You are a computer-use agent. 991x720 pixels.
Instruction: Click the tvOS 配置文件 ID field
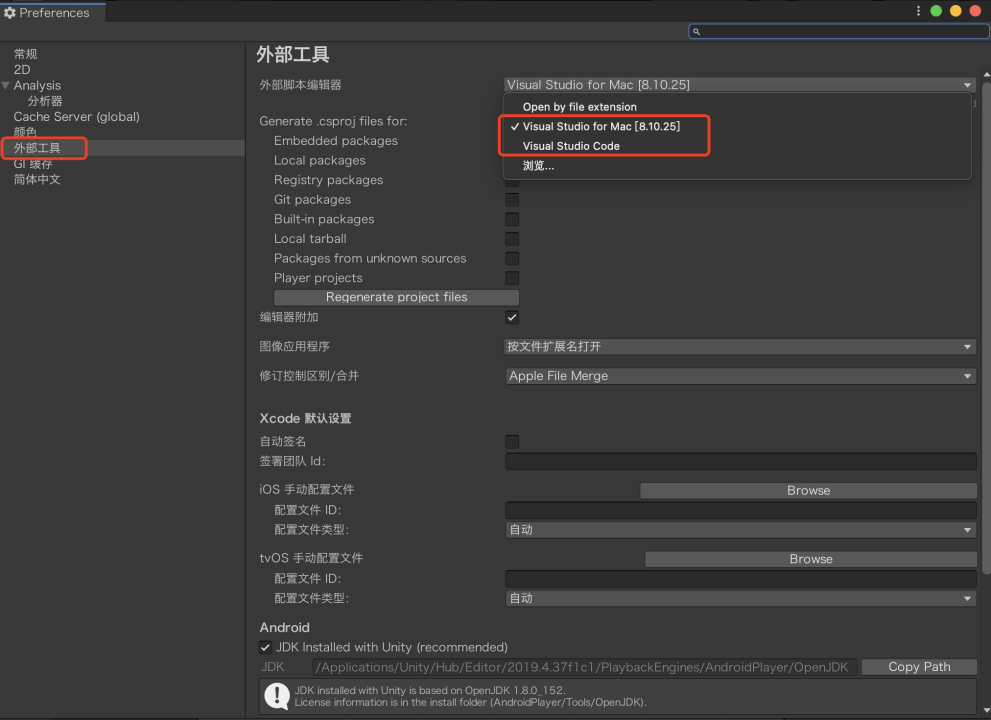pos(741,579)
